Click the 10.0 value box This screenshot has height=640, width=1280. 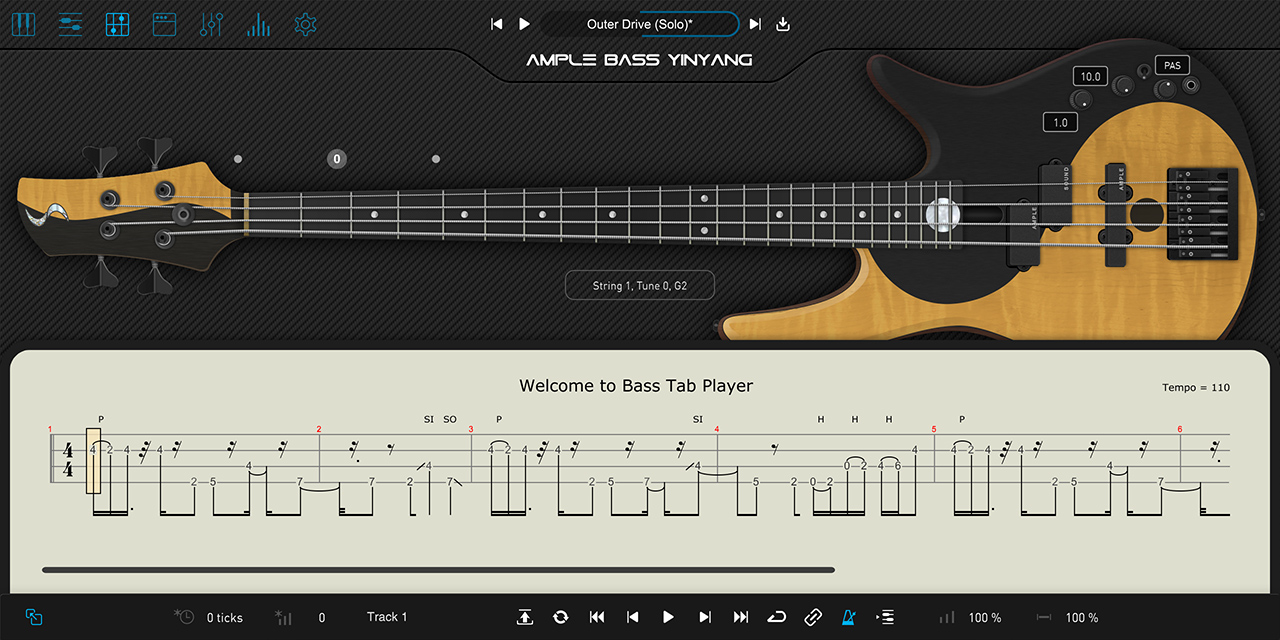point(1089,76)
